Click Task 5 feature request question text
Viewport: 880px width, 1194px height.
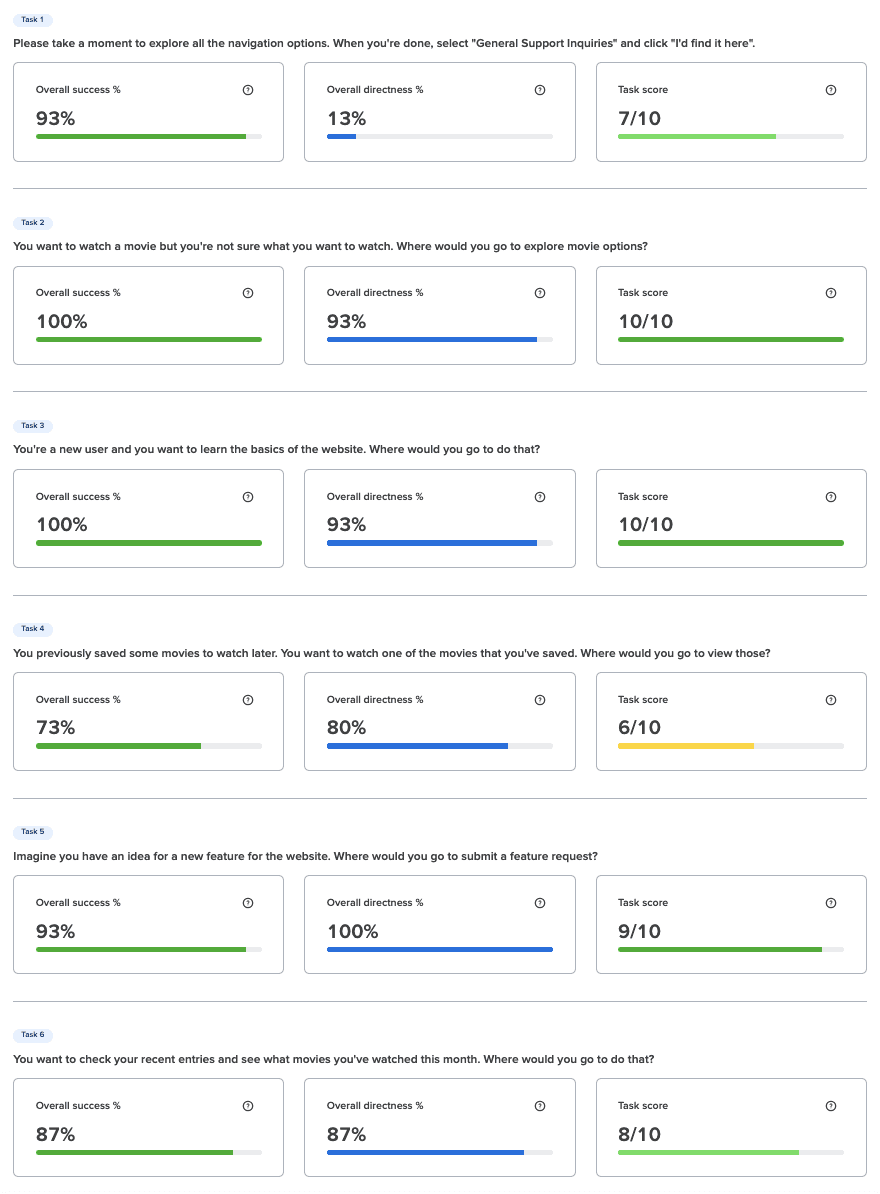pos(305,856)
